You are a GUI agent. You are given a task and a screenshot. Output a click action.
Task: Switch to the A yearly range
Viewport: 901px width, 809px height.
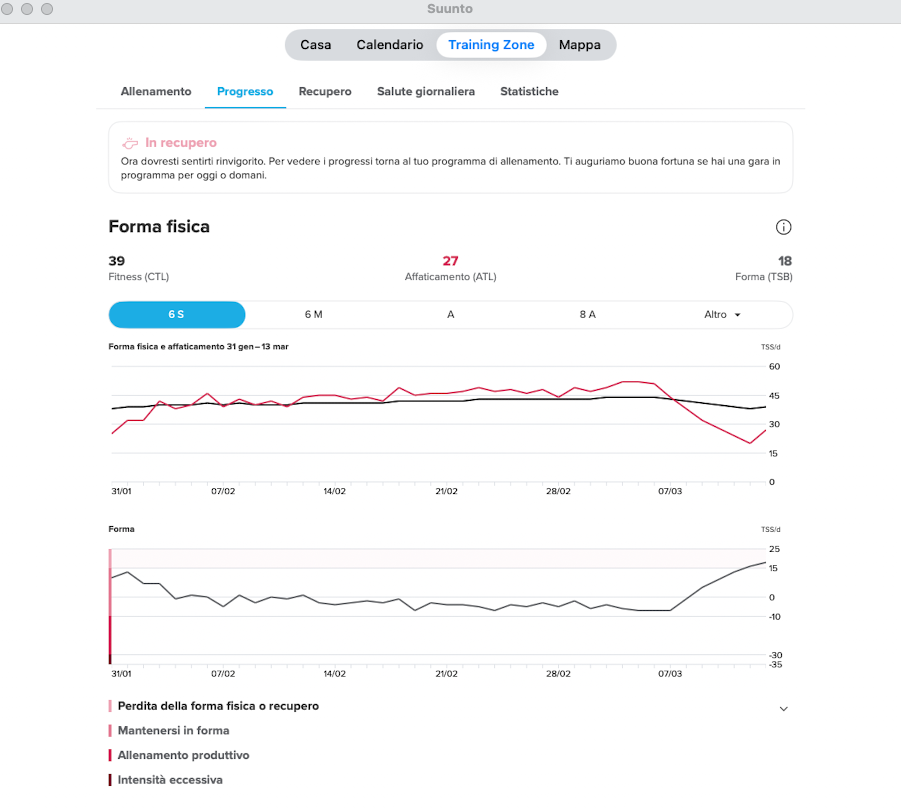coord(450,314)
